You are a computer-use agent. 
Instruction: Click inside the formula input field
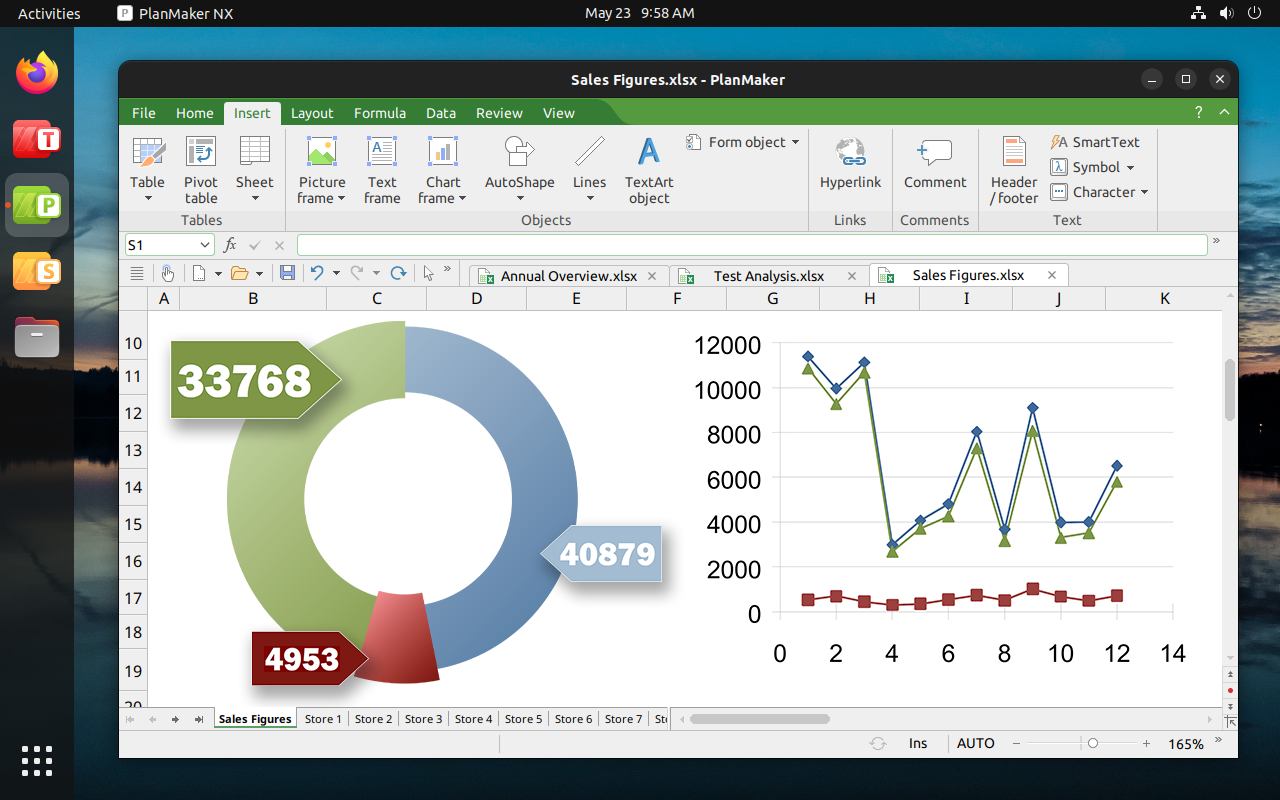point(752,245)
